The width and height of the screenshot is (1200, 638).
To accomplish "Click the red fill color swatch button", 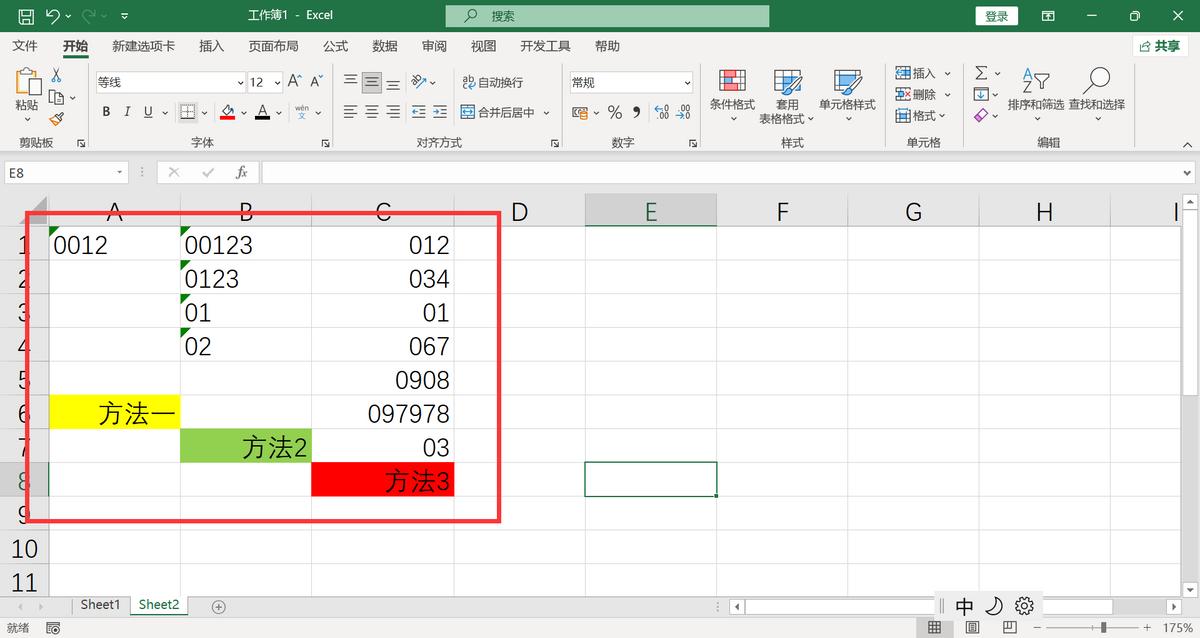I will coord(227,113).
